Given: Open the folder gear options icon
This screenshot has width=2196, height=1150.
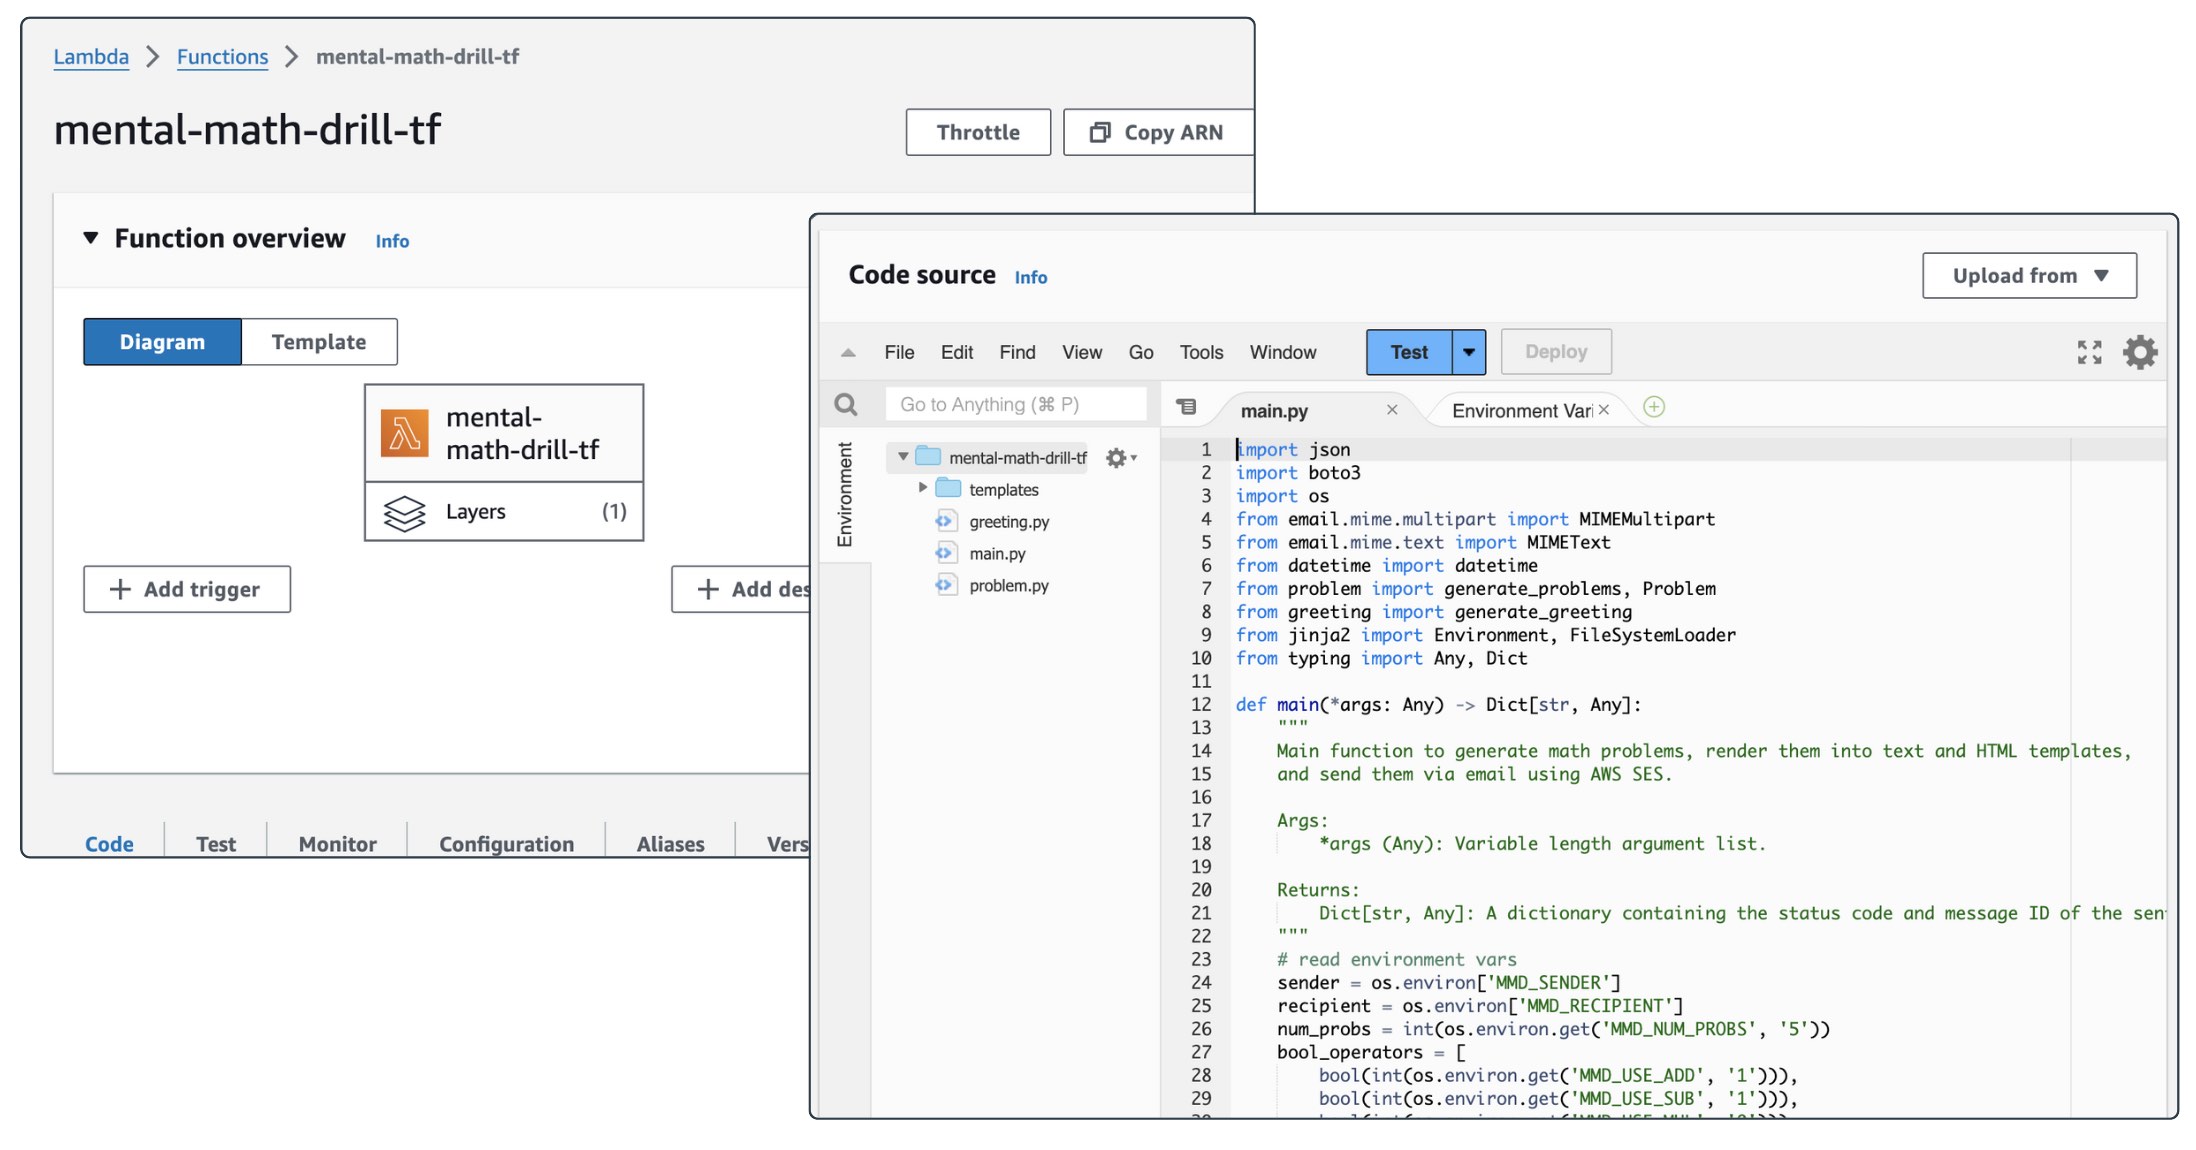Looking at the screenshot, I should [1121, 458].
